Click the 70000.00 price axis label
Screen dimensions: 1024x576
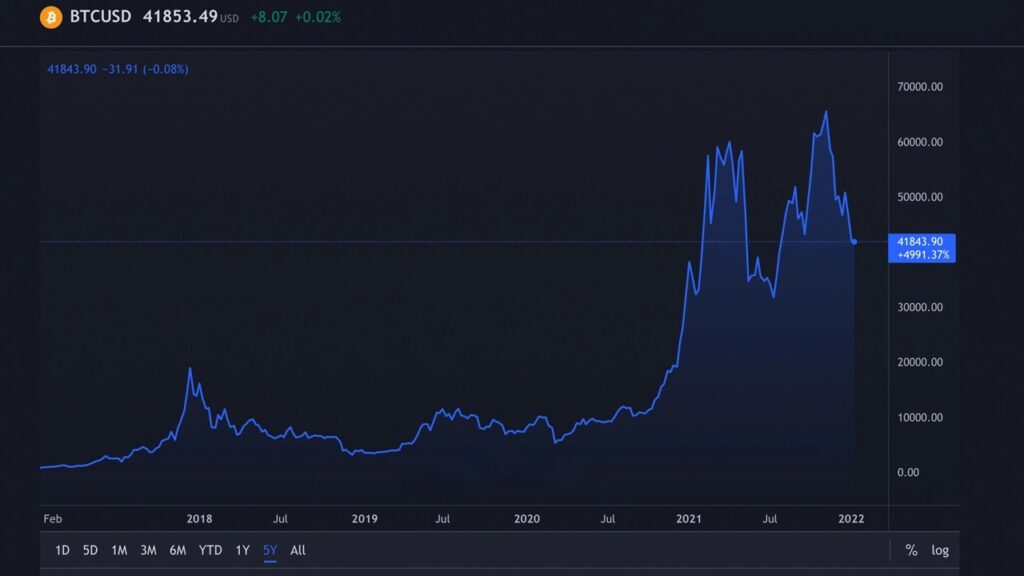(x=920, y=87)
